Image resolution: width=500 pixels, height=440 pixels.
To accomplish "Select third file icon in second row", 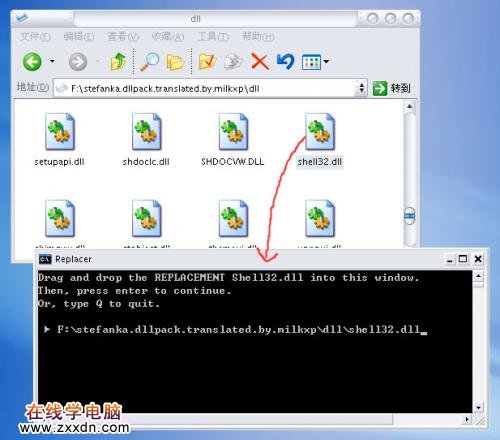I will 233,218.
